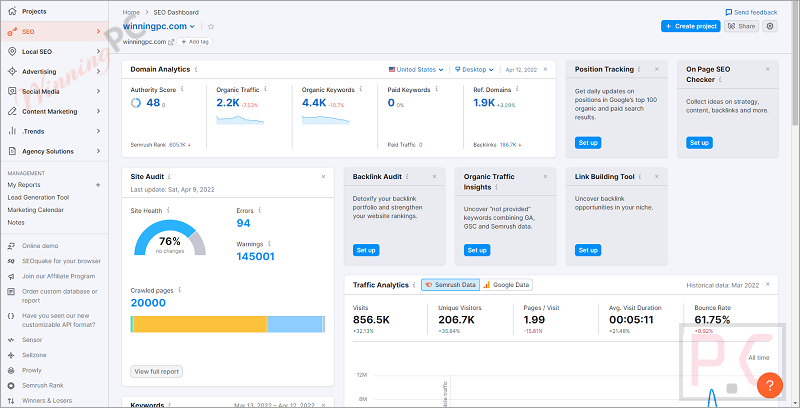Click the Share button
This screenshot has width=800, height=408.
(x=742, y=26)
